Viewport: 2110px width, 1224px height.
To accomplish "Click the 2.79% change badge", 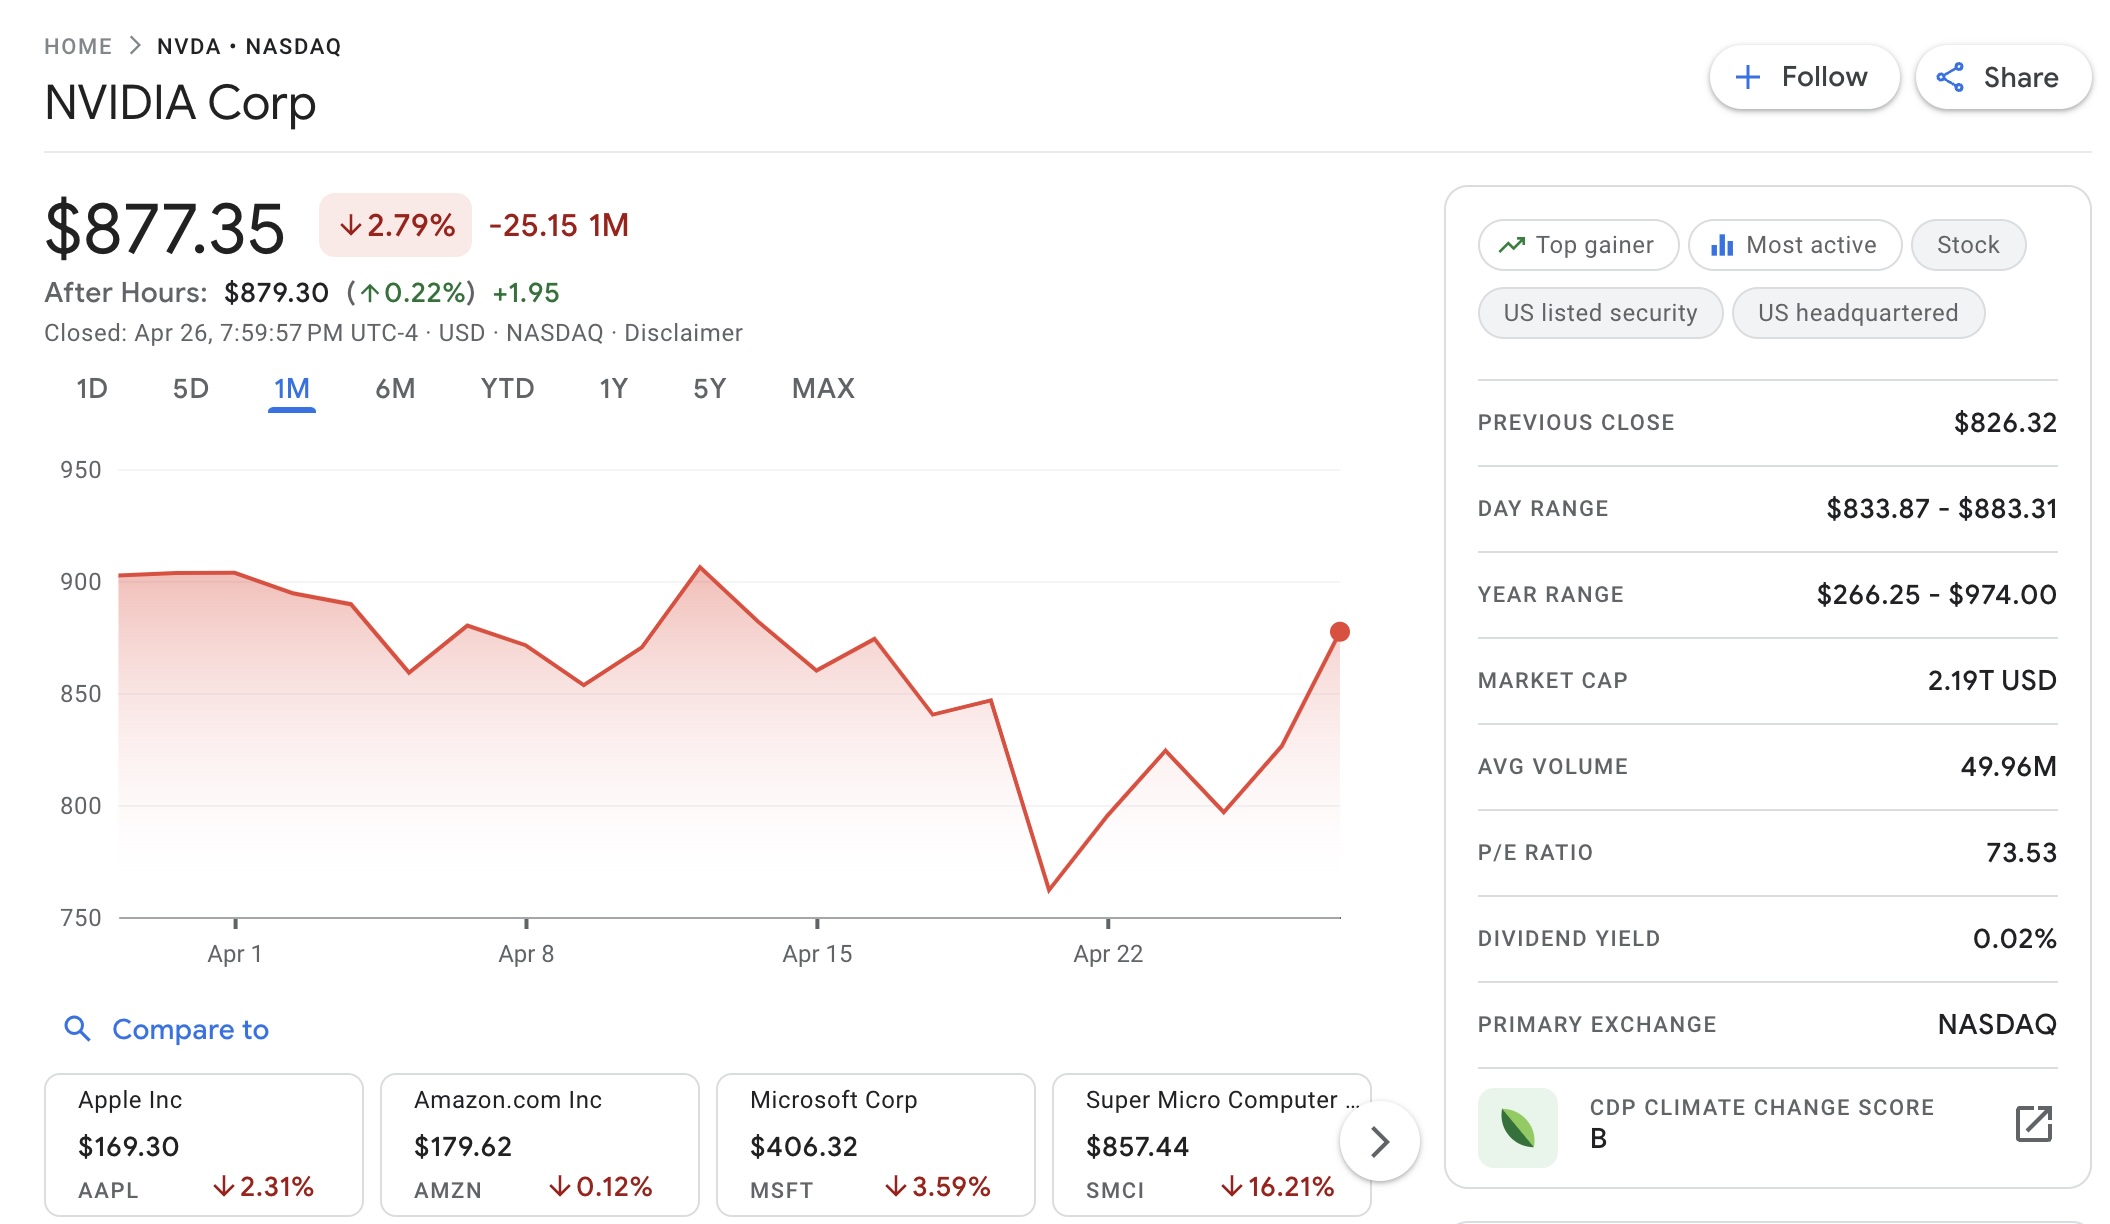I will [396, 225].
